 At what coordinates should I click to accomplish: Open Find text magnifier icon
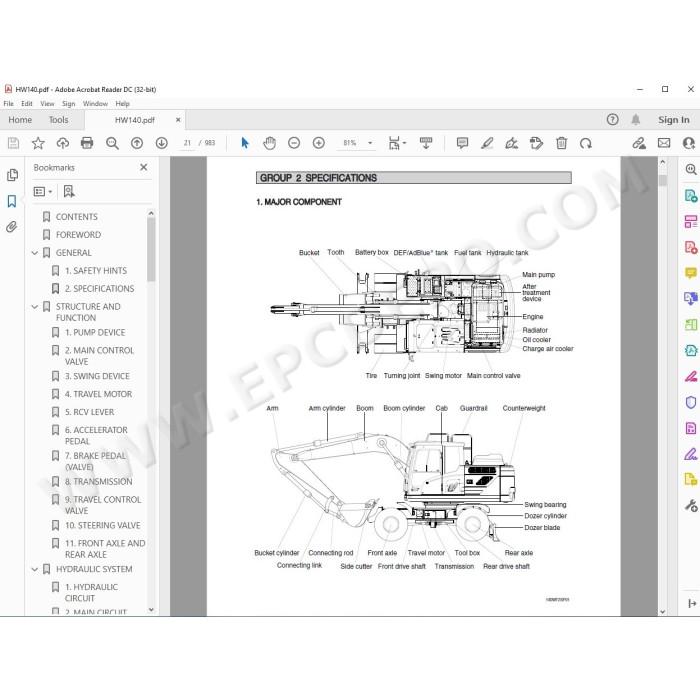tap(112, 143)
